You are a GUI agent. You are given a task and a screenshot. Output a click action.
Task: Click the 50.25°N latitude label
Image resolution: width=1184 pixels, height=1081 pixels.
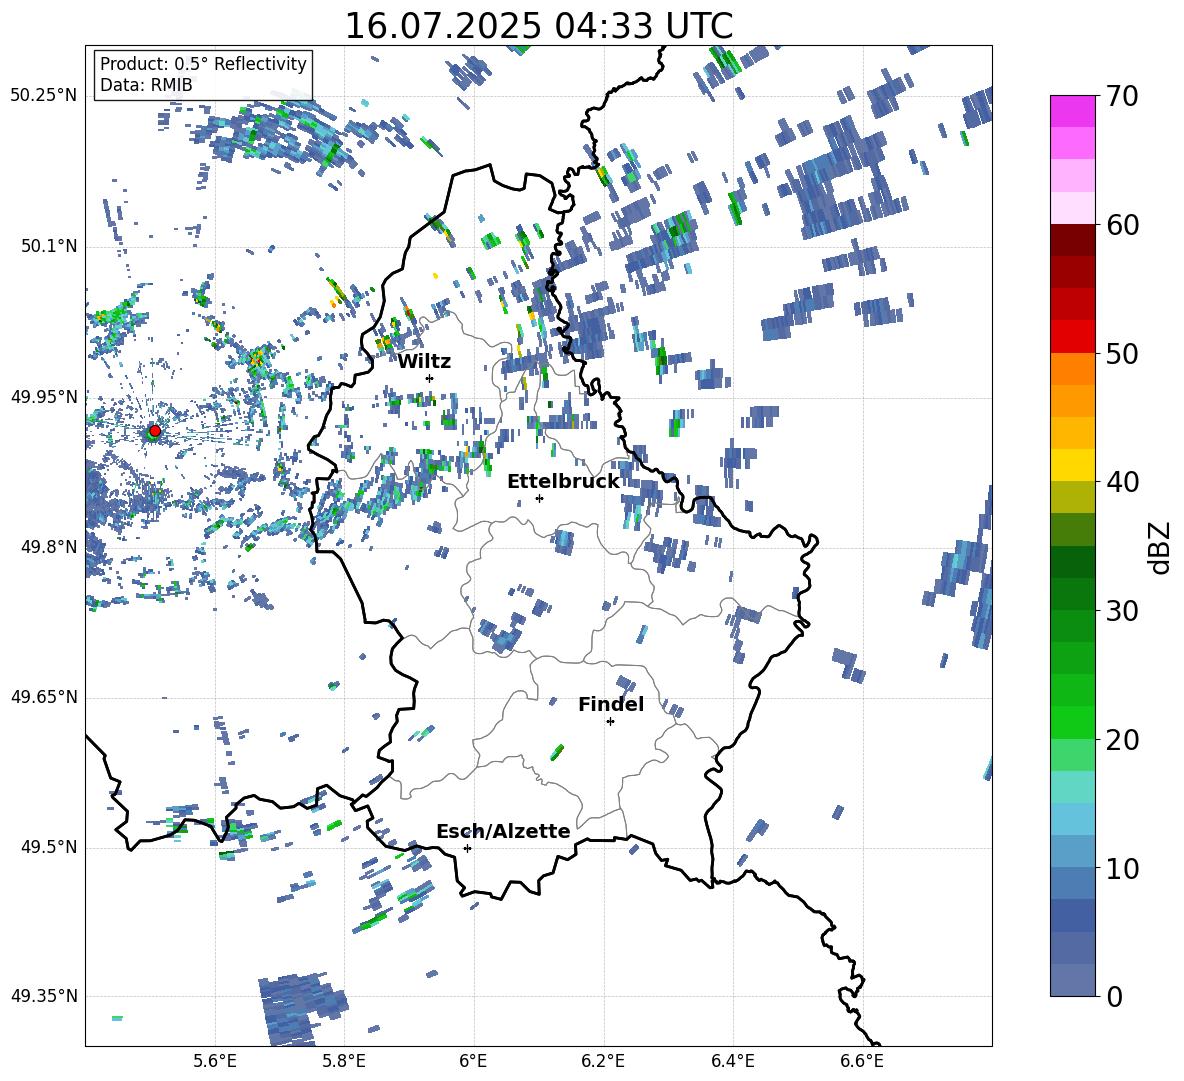(x=44, y=96)
